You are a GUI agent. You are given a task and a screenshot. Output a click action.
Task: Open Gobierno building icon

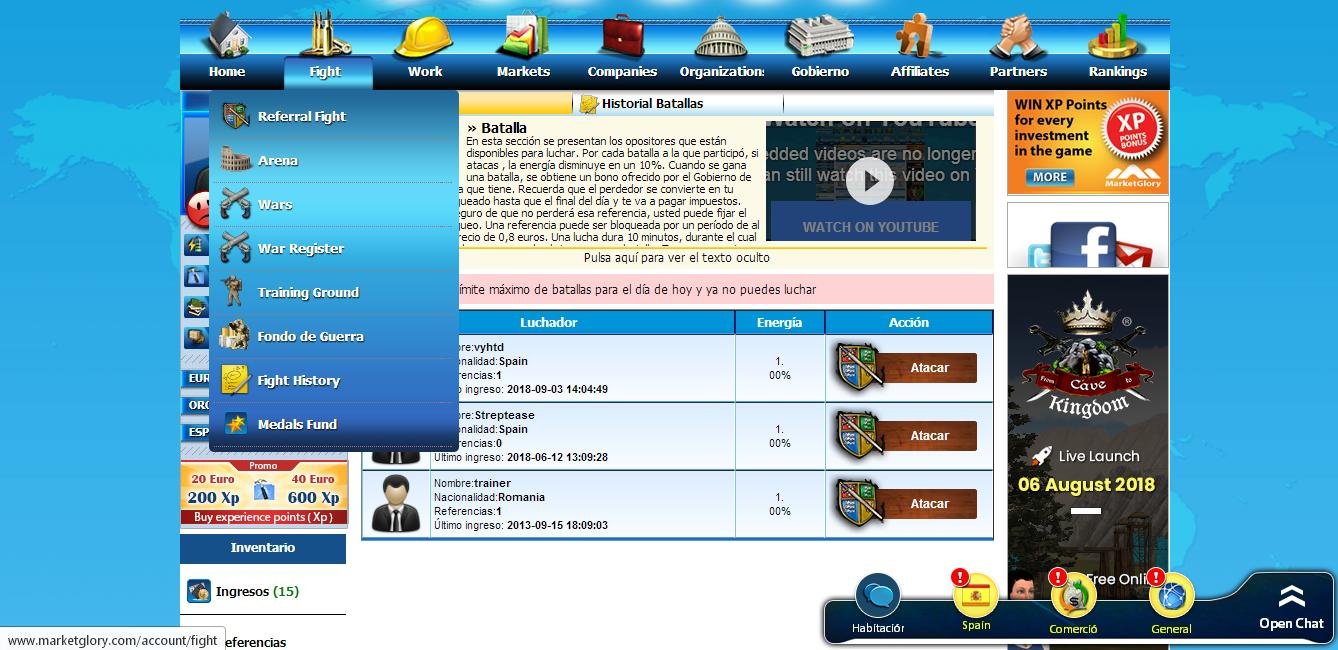pos(820,36)
